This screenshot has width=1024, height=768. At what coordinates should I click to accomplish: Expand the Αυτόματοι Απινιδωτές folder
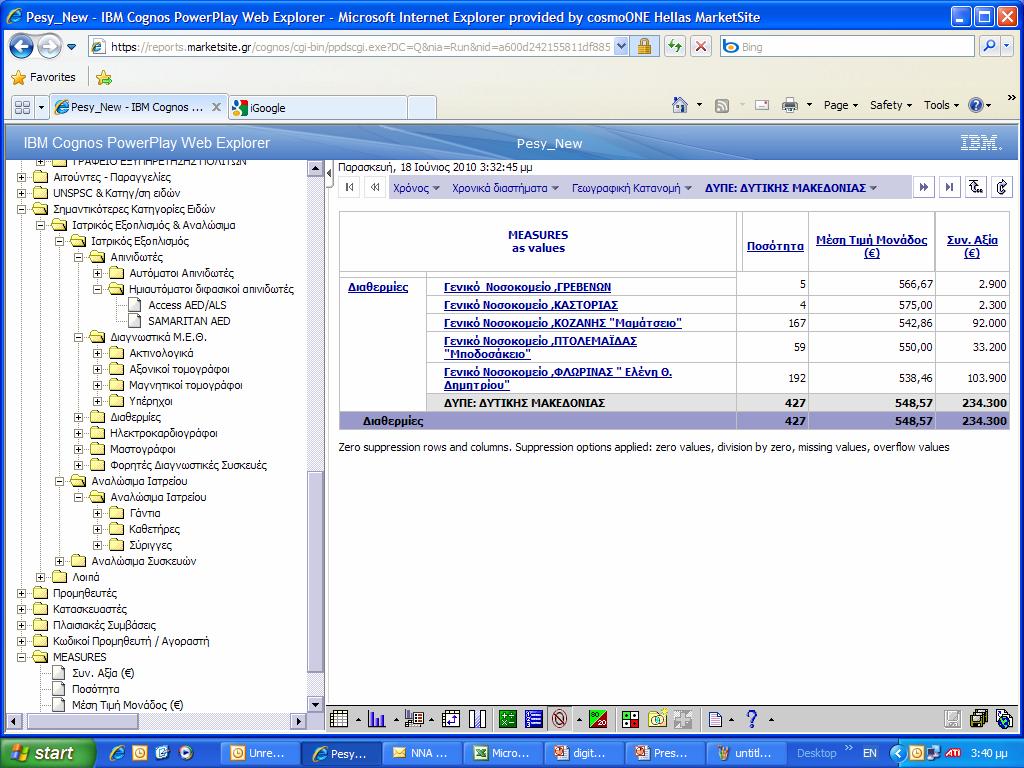pyautogui.click(x=98, y=273)
